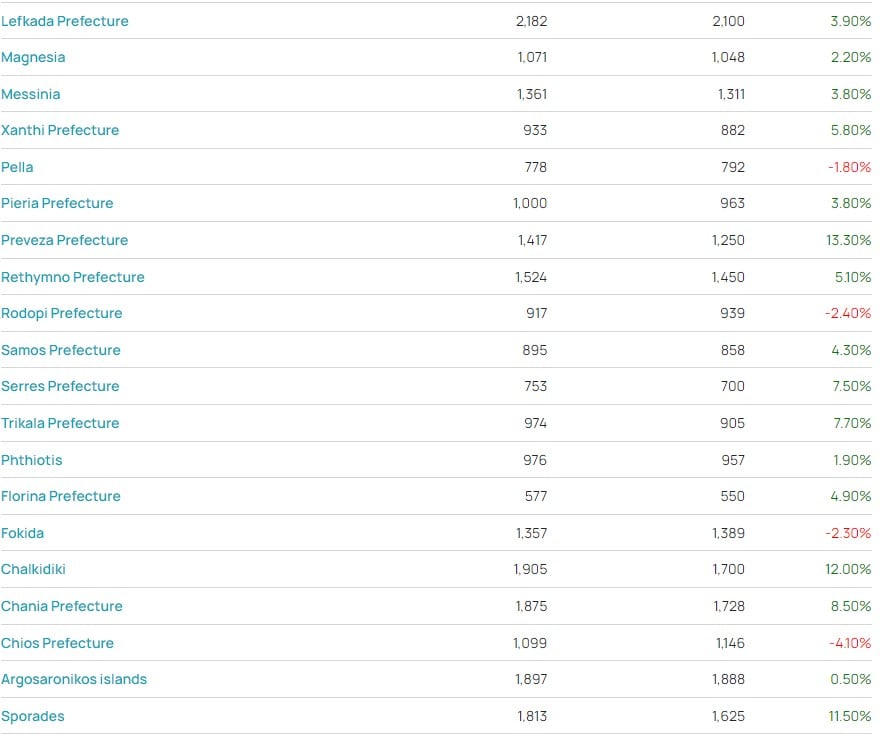Select the Trikala Prefecture link

(60, 423)
